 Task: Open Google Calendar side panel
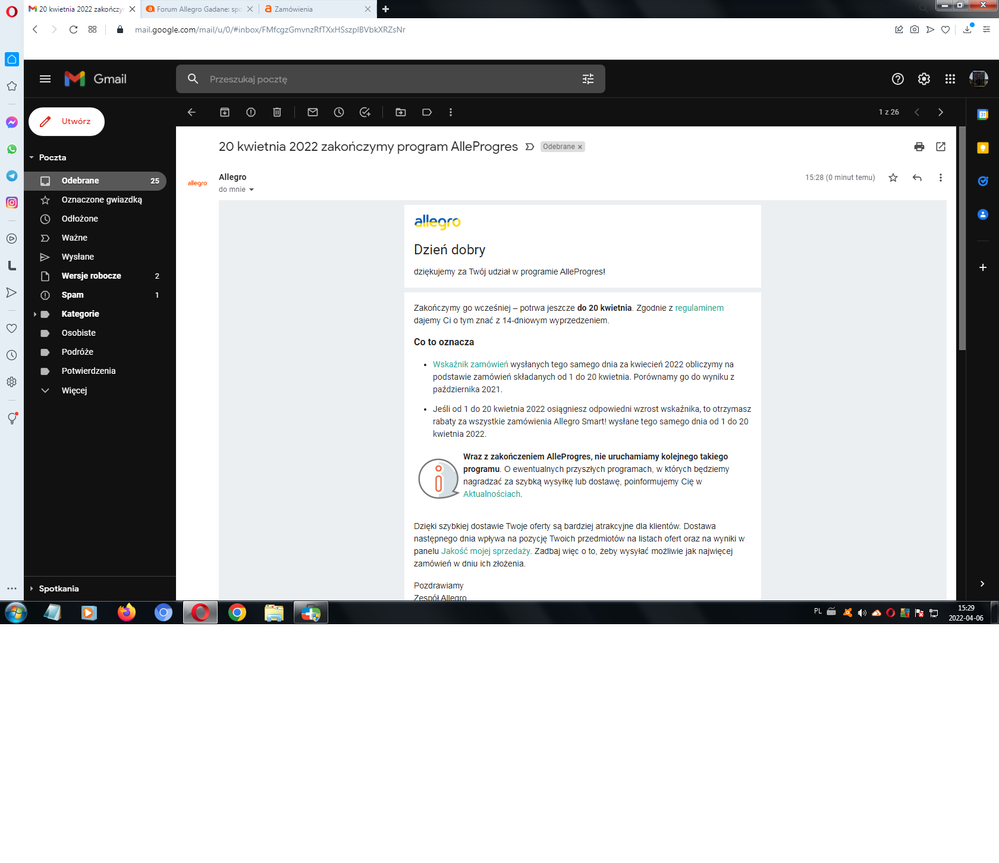pyautogui.click(x=982, y=115)
